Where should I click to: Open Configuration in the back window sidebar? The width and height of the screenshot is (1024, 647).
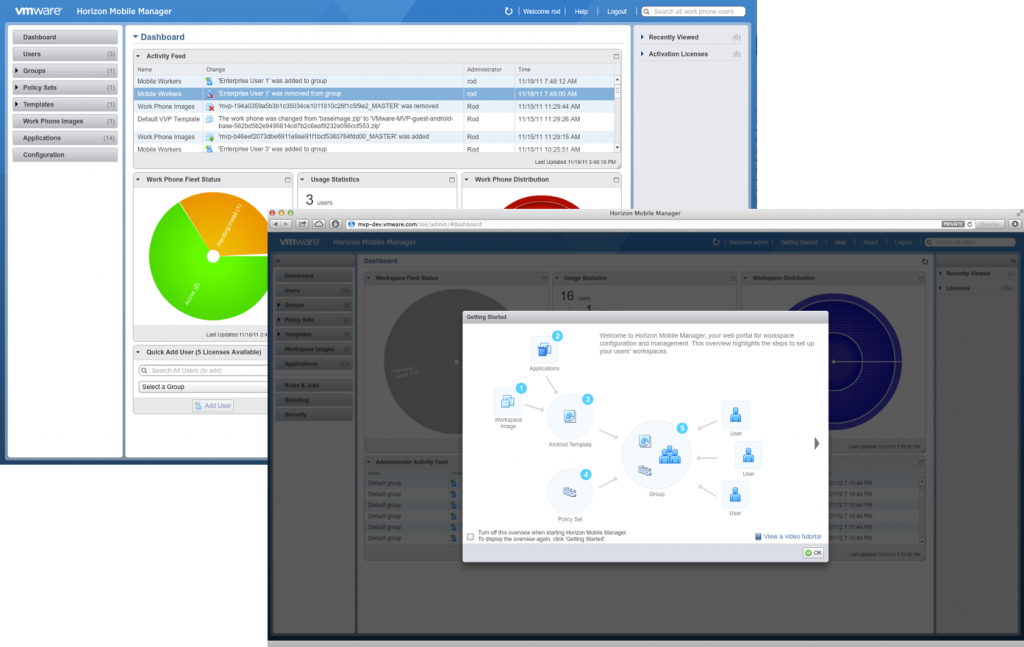[65, 155]
